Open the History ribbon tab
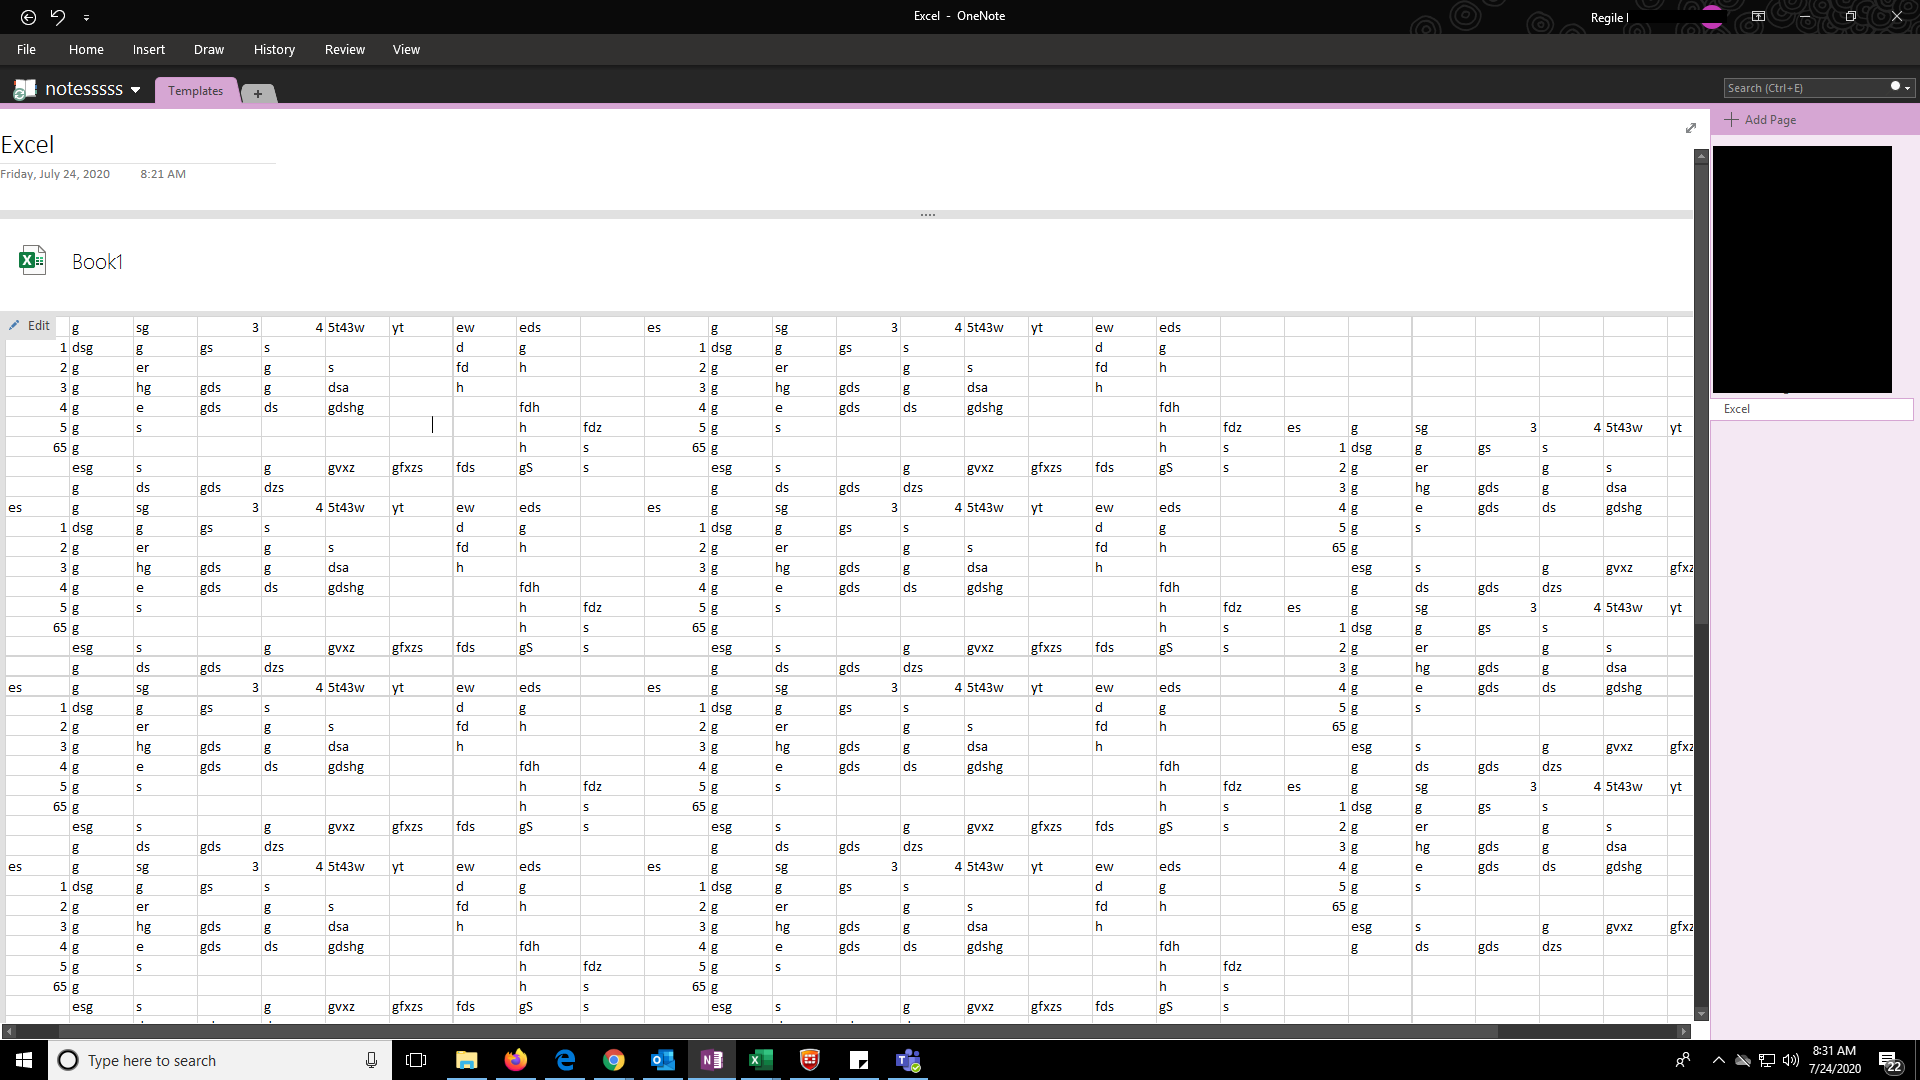 [274, 49]
